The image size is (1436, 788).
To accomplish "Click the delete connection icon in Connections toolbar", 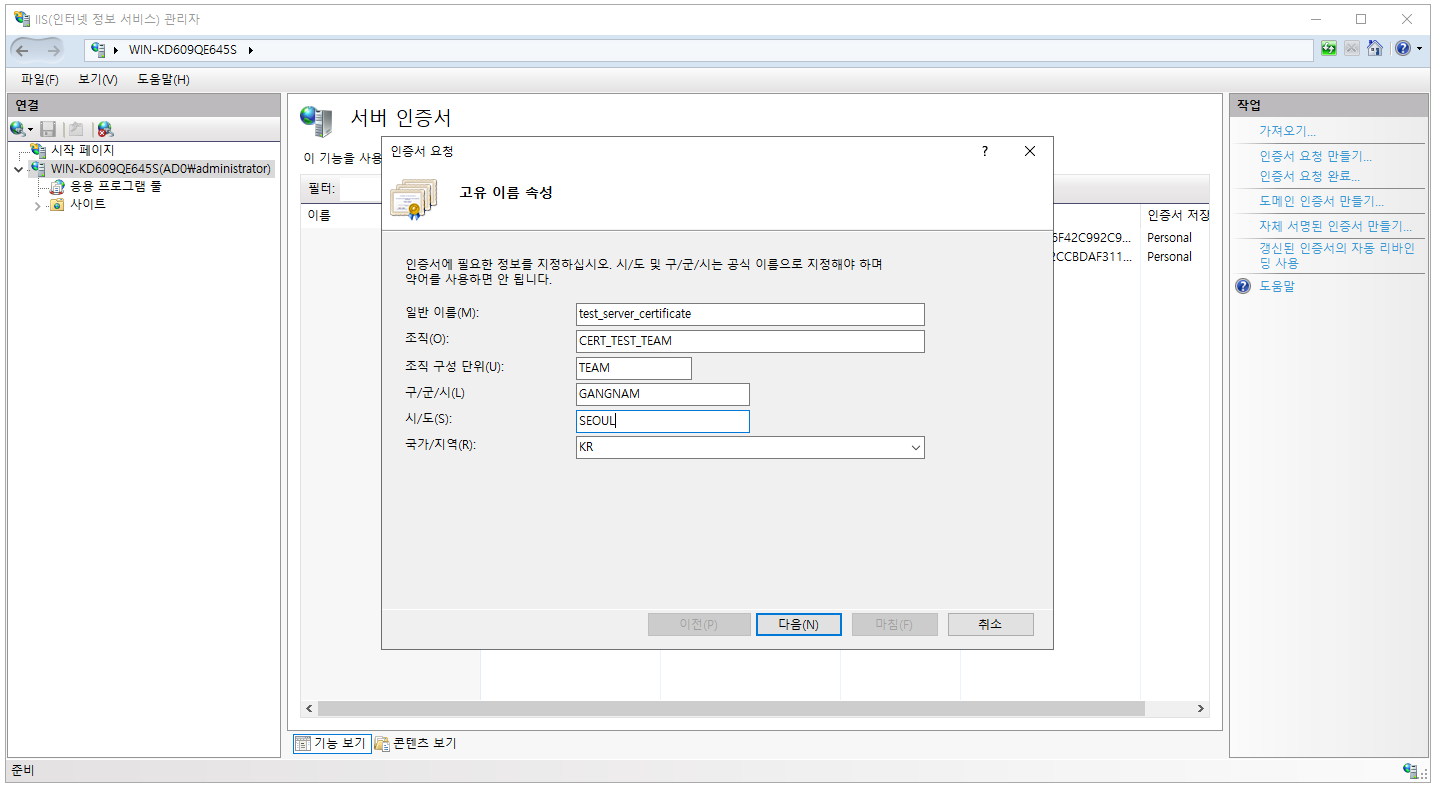I will pyautogui.click(x=105, y=129).
